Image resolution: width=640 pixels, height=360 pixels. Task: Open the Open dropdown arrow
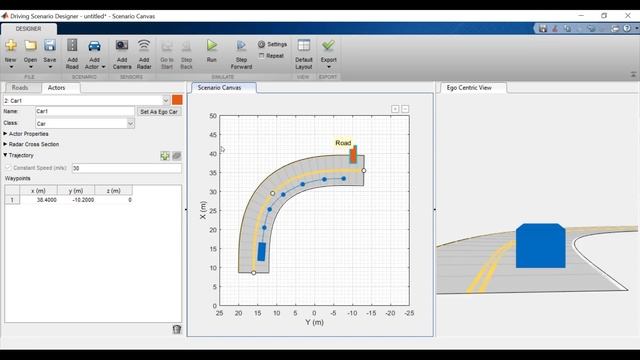click(x=31, y=67)
